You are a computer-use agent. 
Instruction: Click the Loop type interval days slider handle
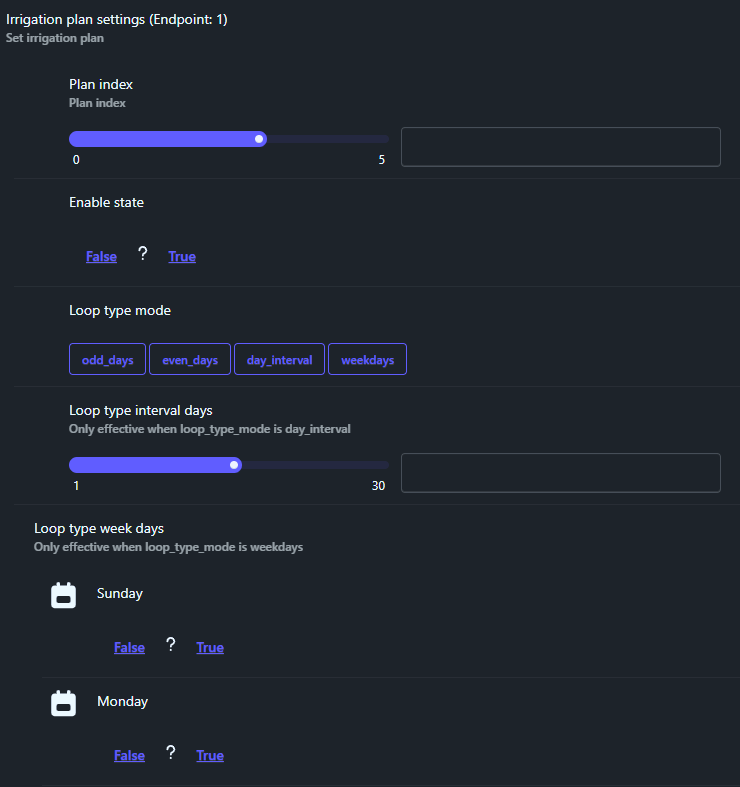(x=234, y=465)
